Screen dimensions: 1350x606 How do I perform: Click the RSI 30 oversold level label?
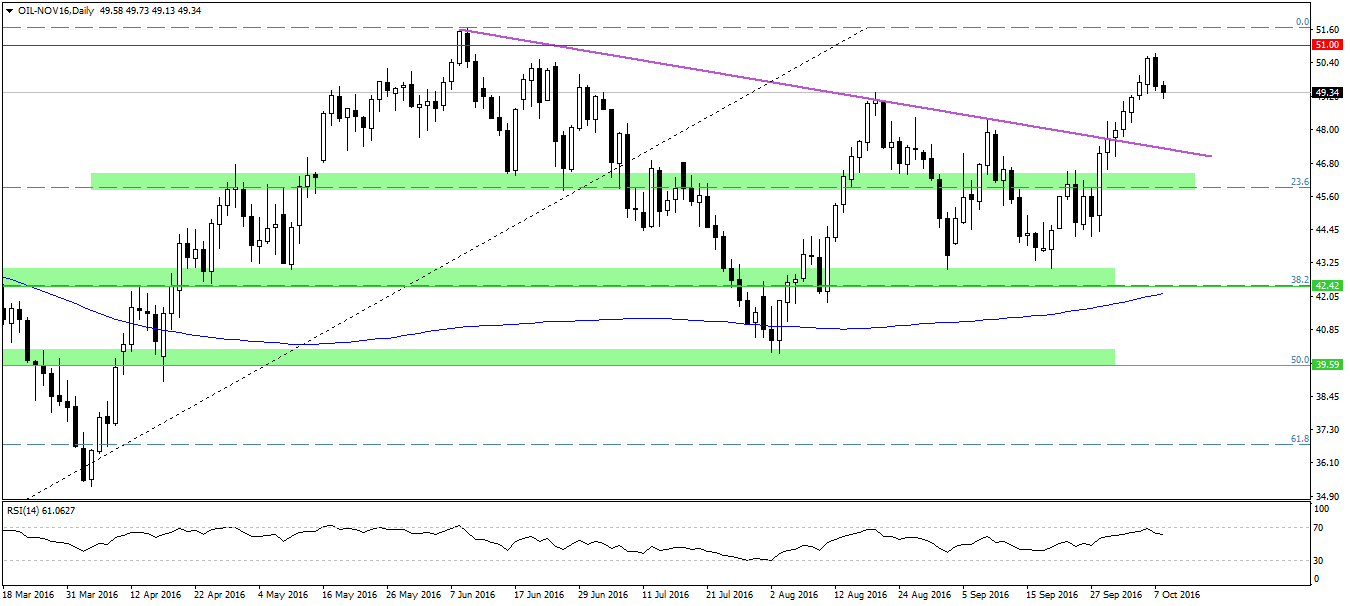pyautogui.click(x=1316, y=559)
